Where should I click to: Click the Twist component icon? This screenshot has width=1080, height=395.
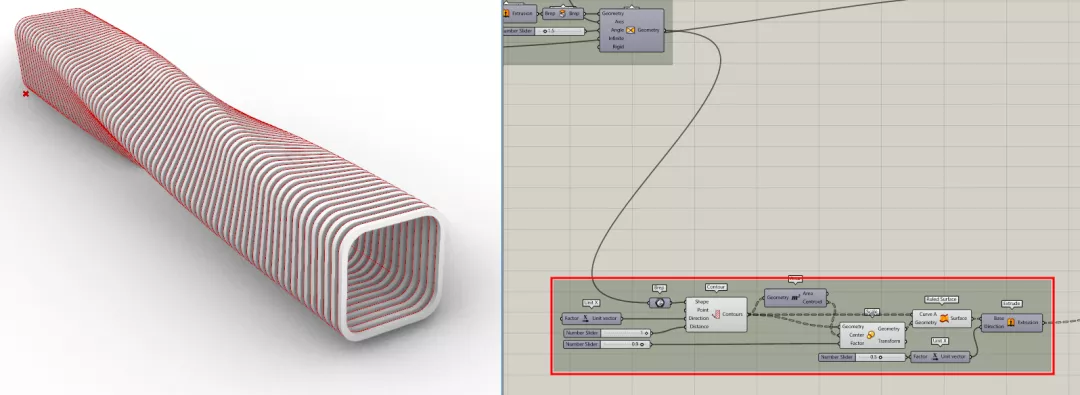[630, 30]
